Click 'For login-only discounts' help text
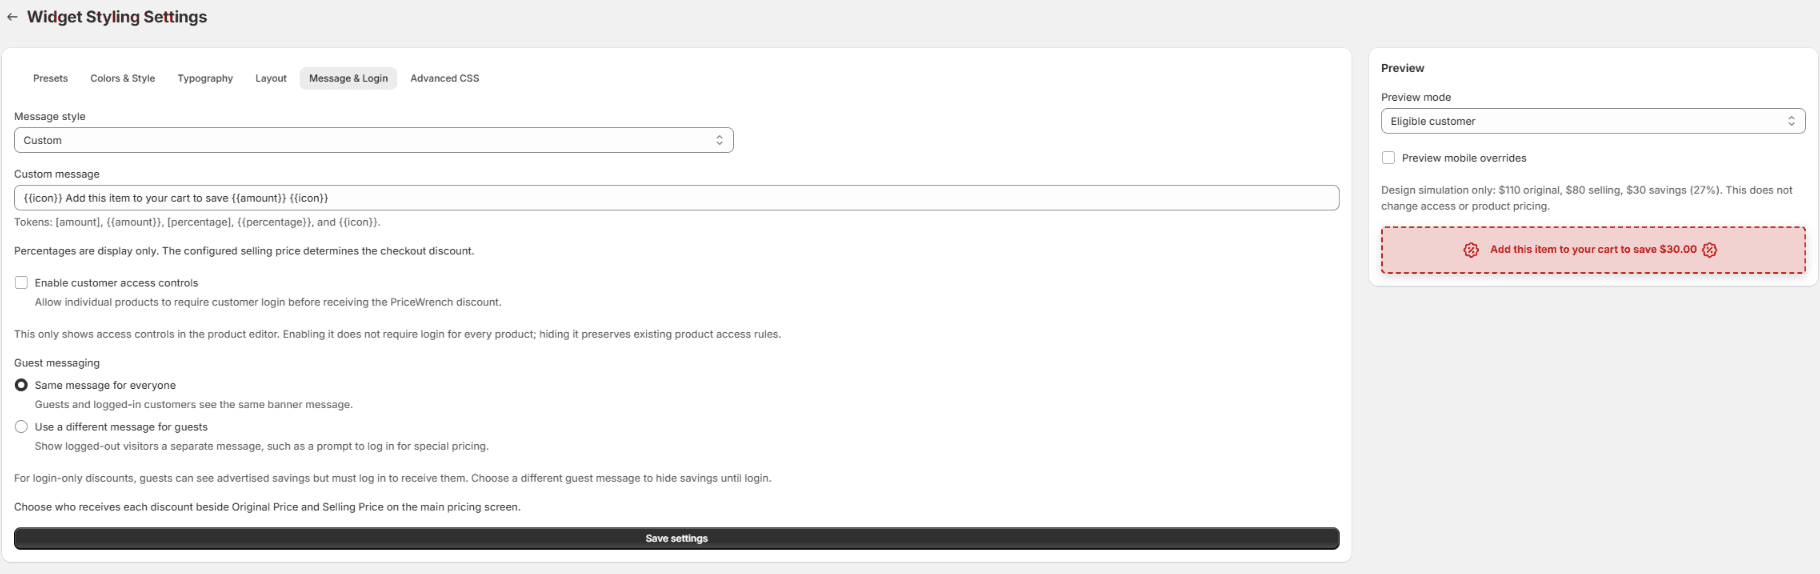 [x=393, y=478]
